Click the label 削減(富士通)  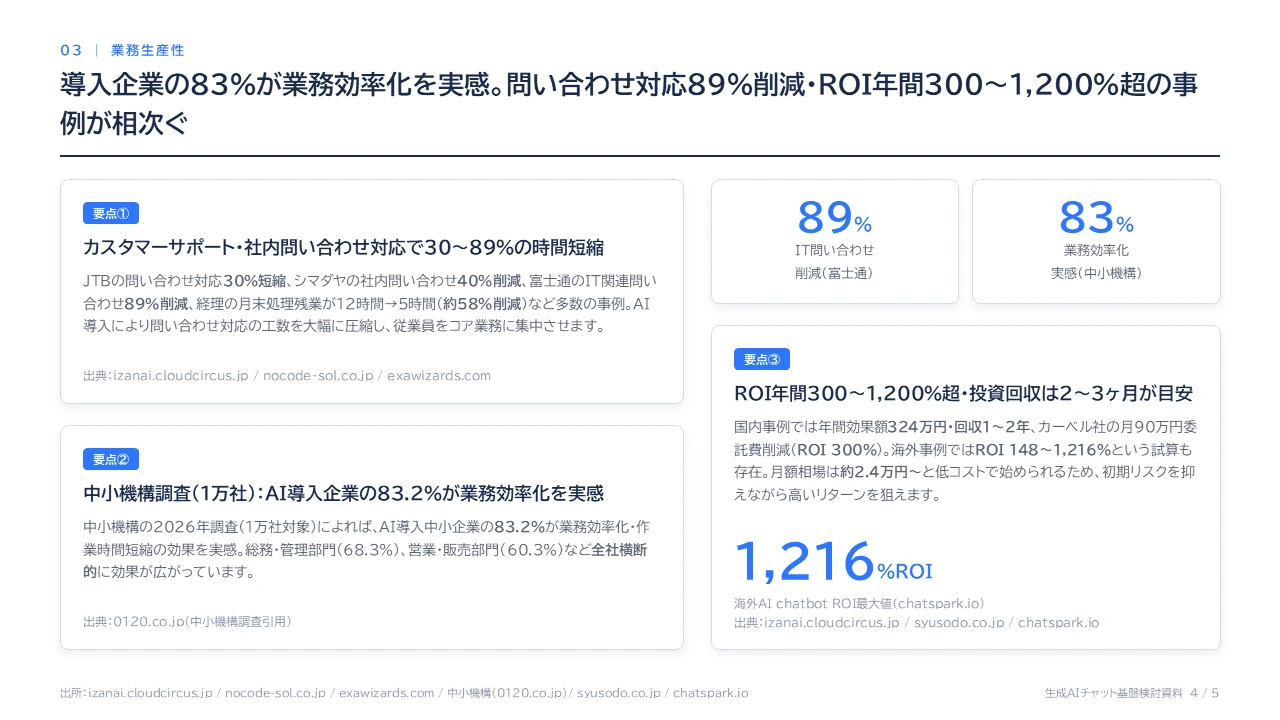(835, 272)
